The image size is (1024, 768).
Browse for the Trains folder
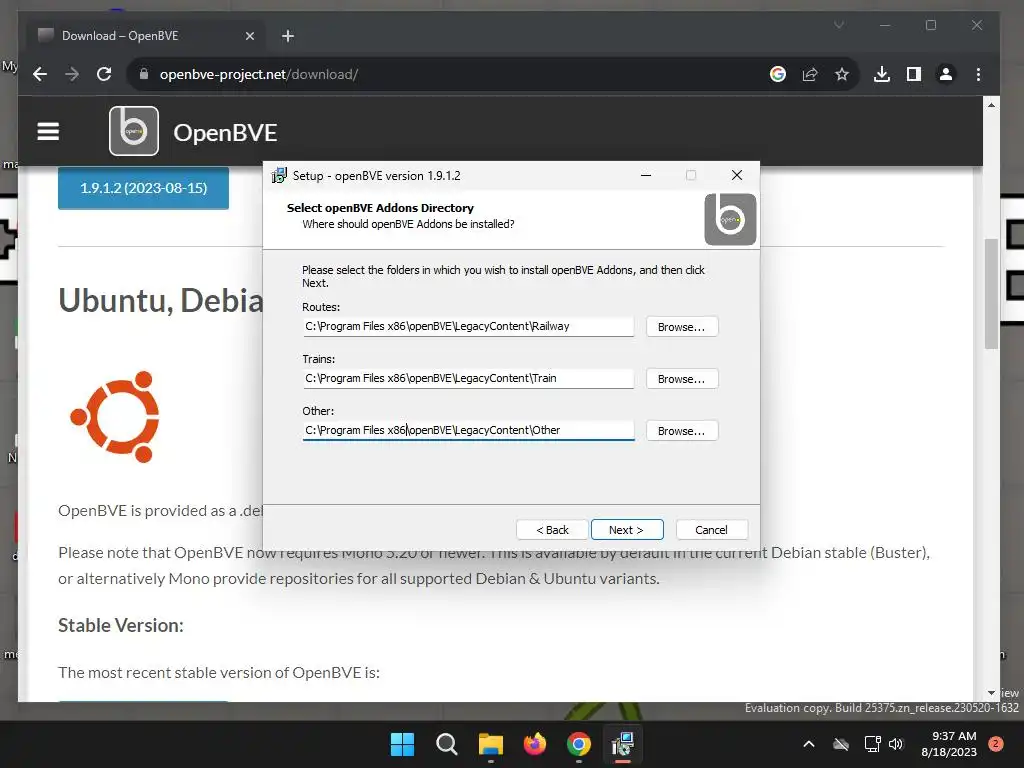[682, 379]
